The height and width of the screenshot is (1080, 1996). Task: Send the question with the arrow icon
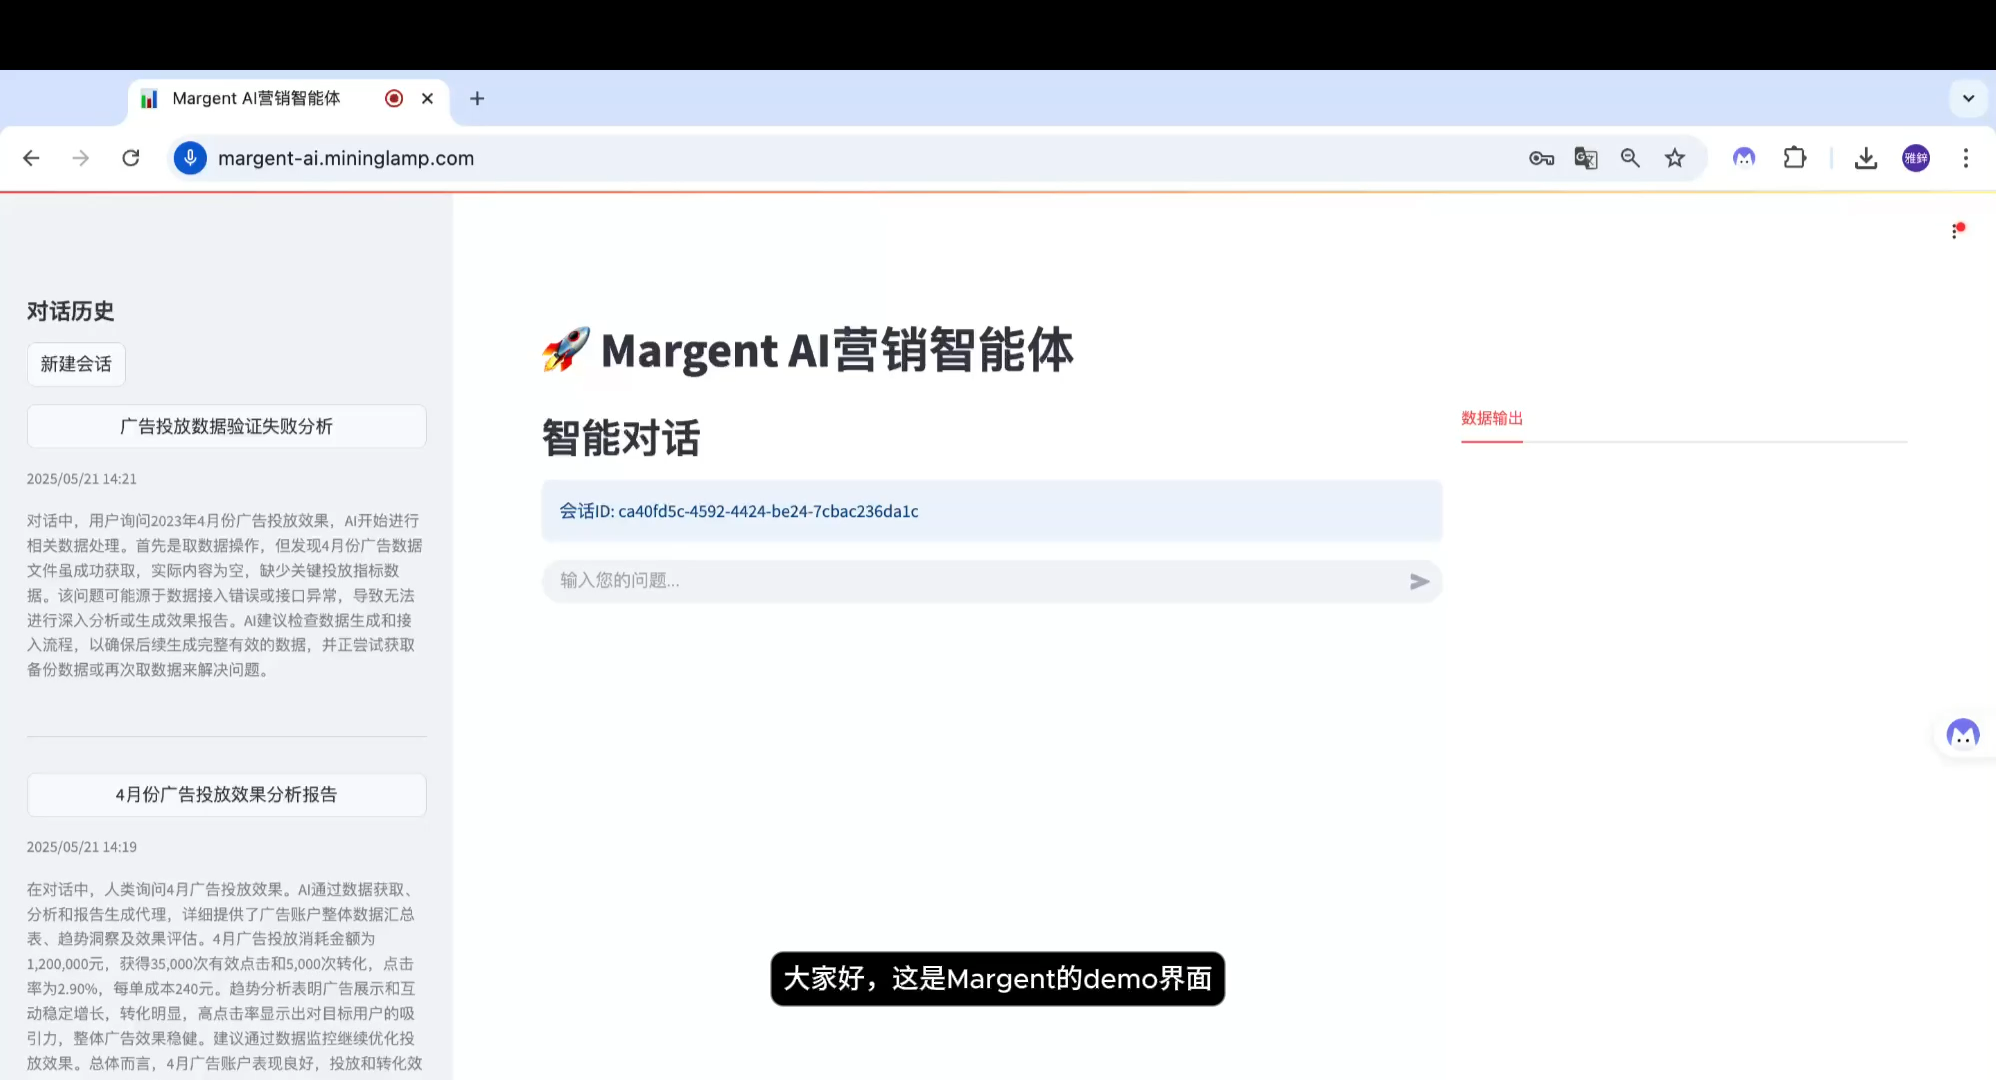point(1419,582)
